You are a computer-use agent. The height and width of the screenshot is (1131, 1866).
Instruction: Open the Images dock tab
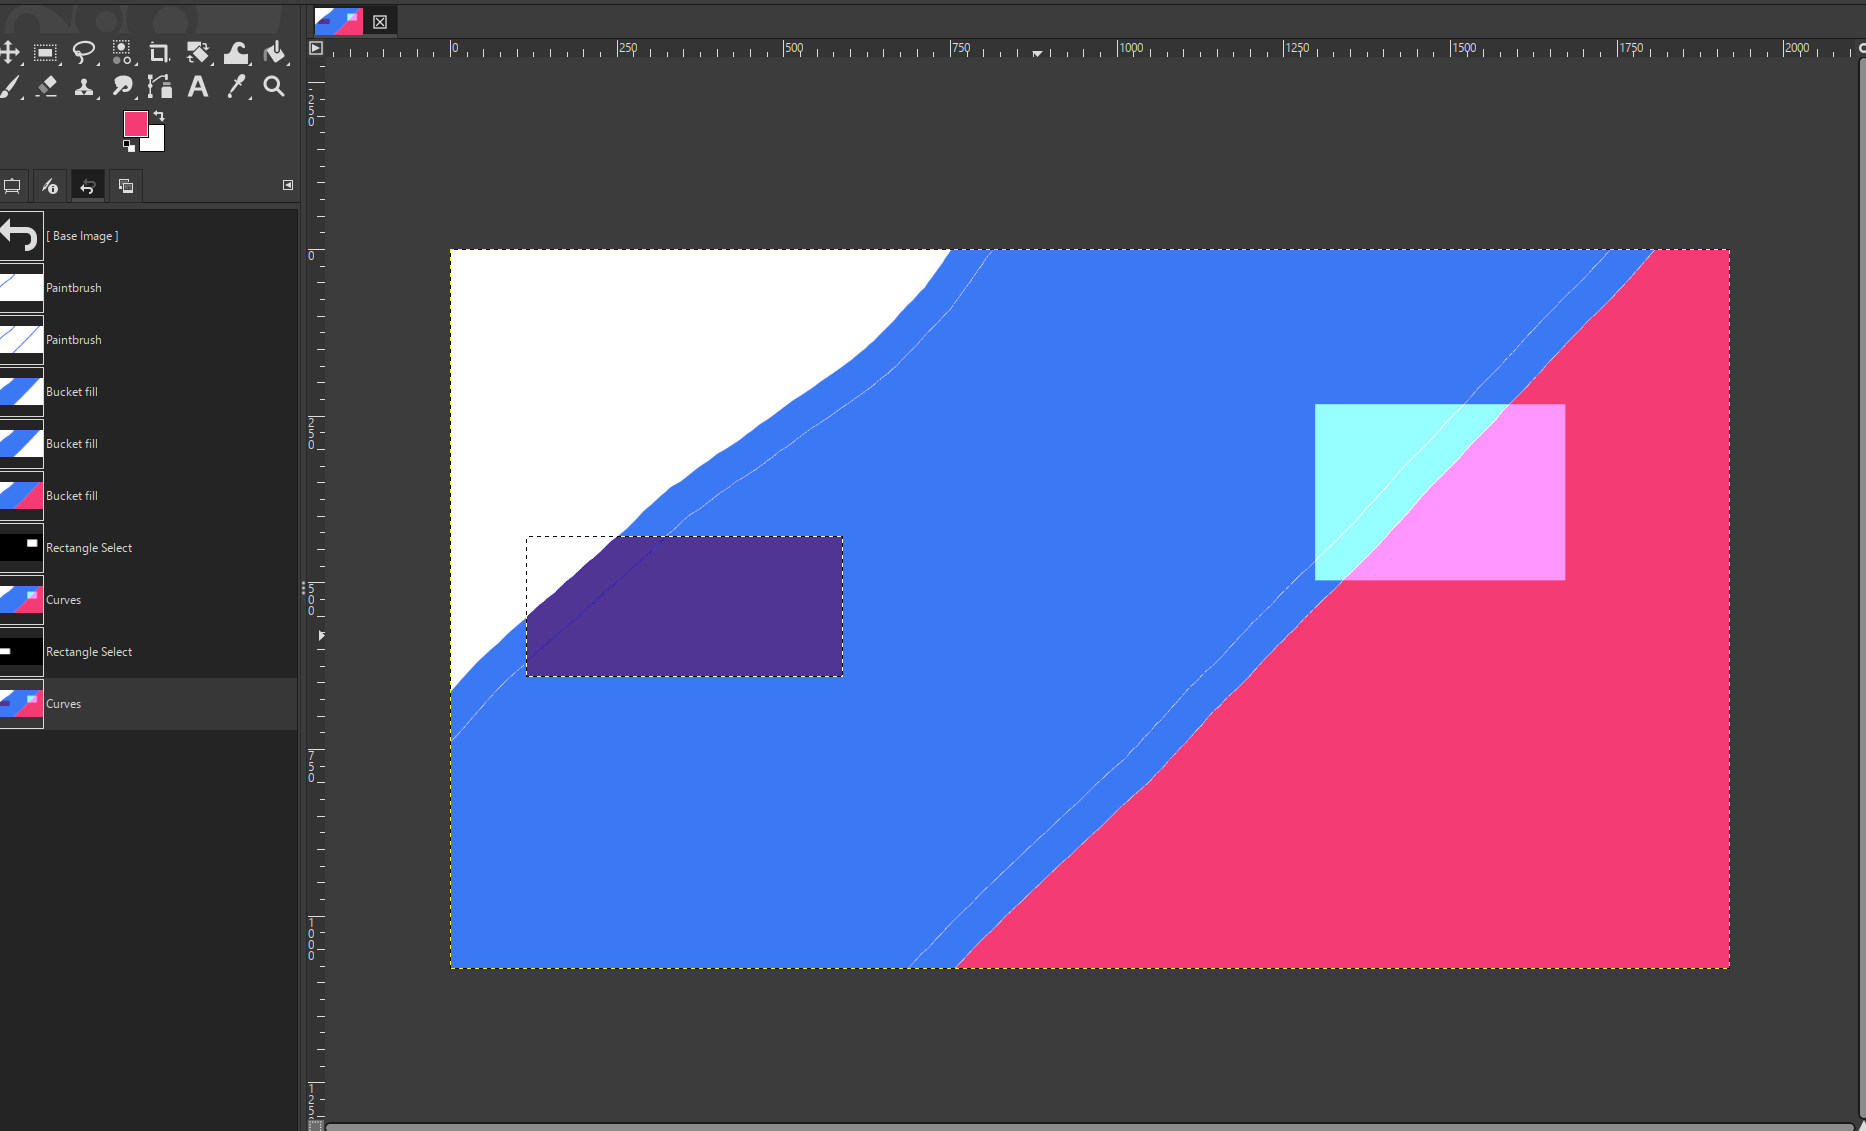click(x=126, y=186)
